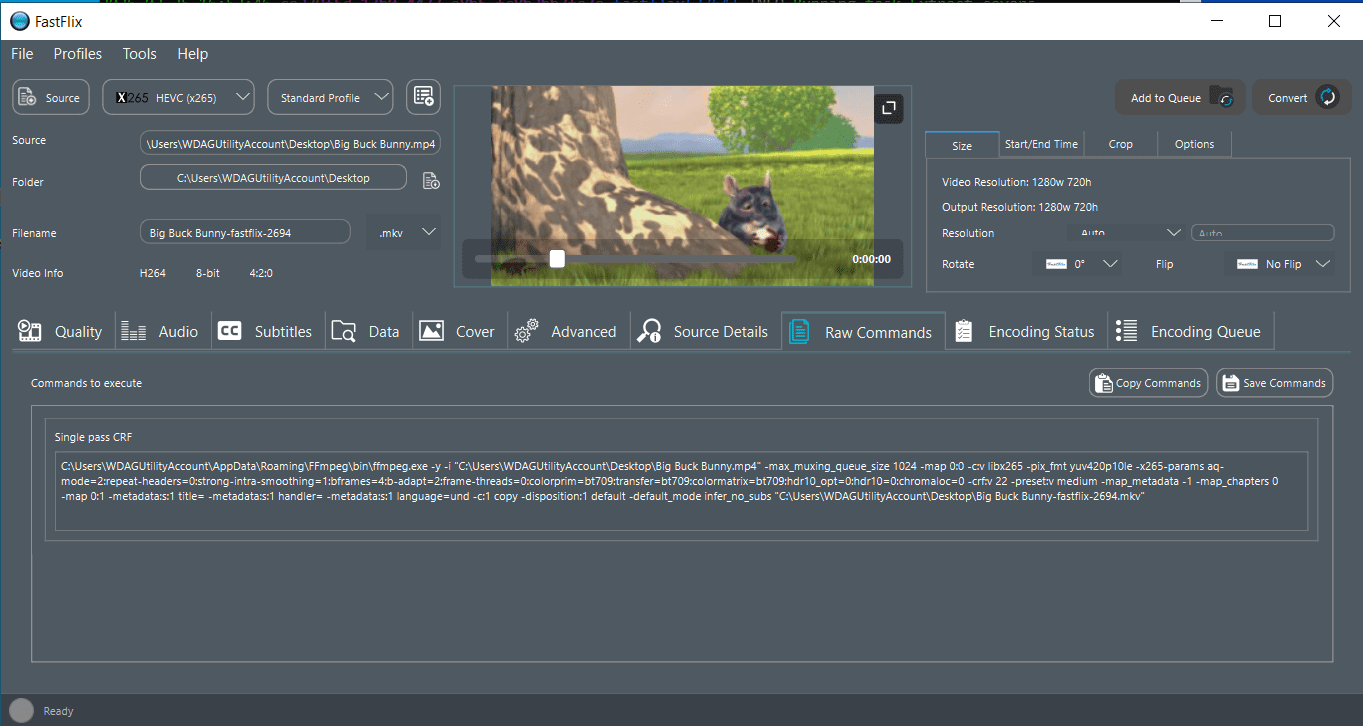The width and height of the screenshot is (1363, 726).
Task: Open the File menu
Action: [22, 54]
